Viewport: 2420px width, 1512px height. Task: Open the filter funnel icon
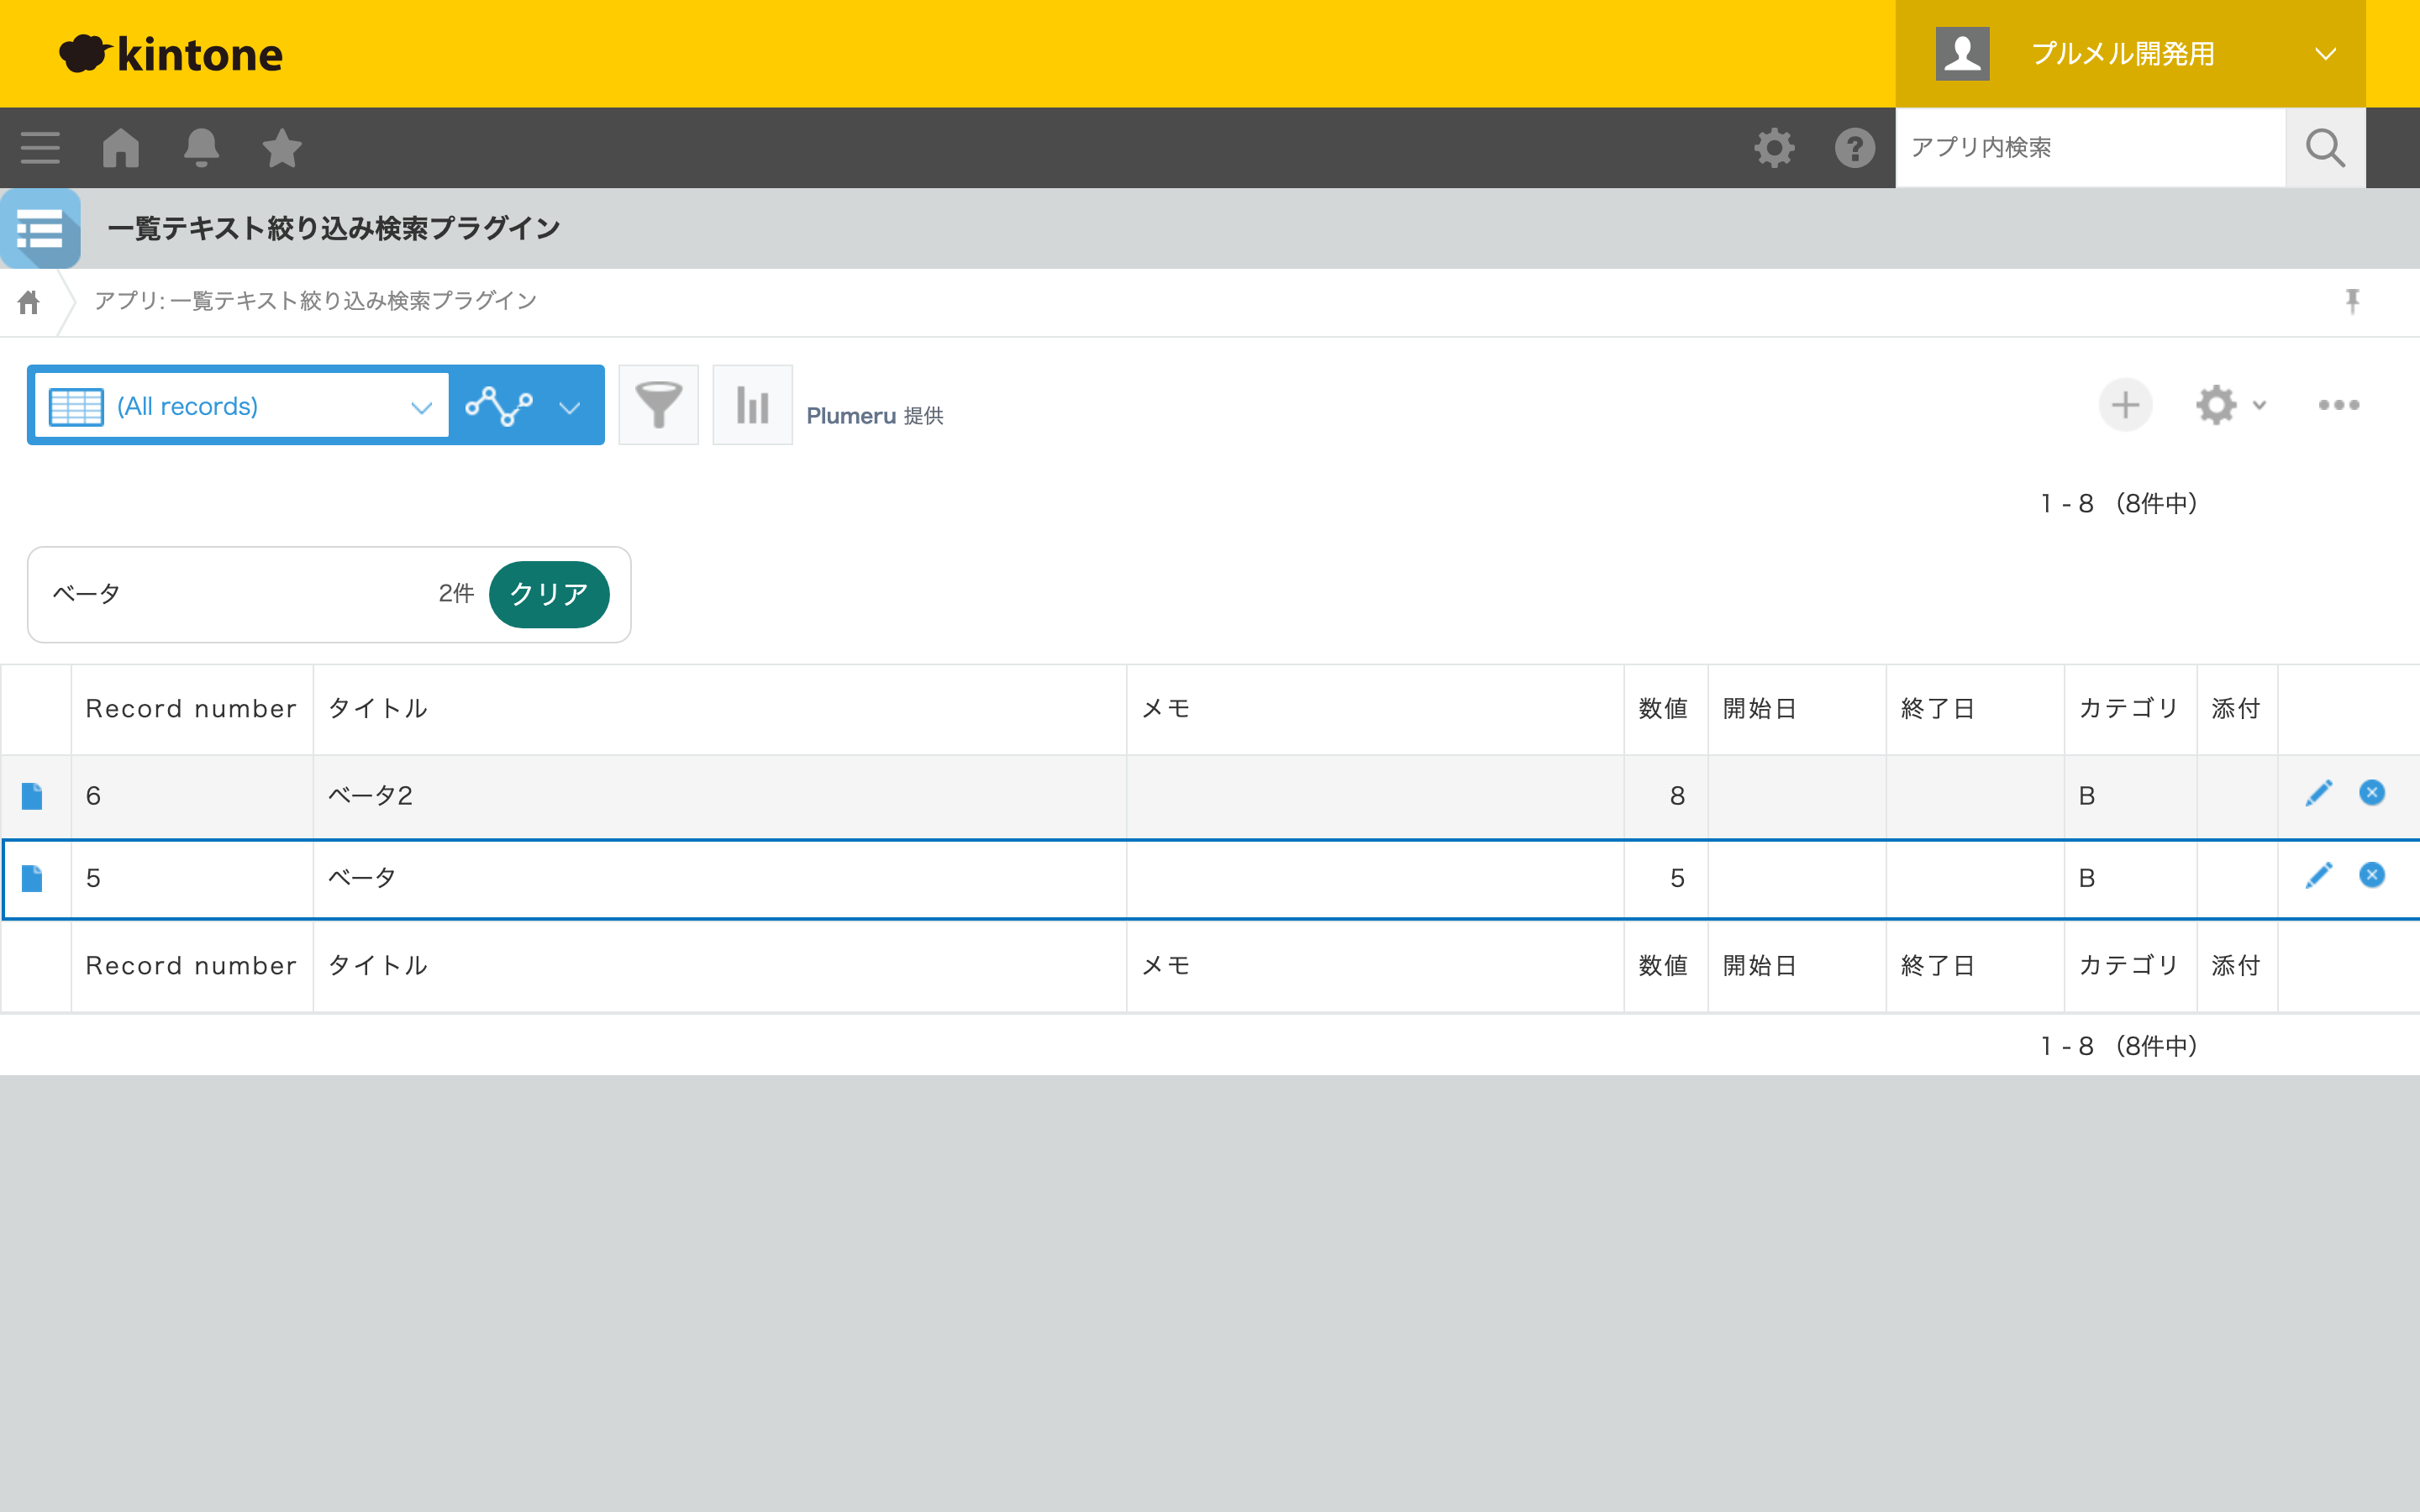[x=658, y=405]
